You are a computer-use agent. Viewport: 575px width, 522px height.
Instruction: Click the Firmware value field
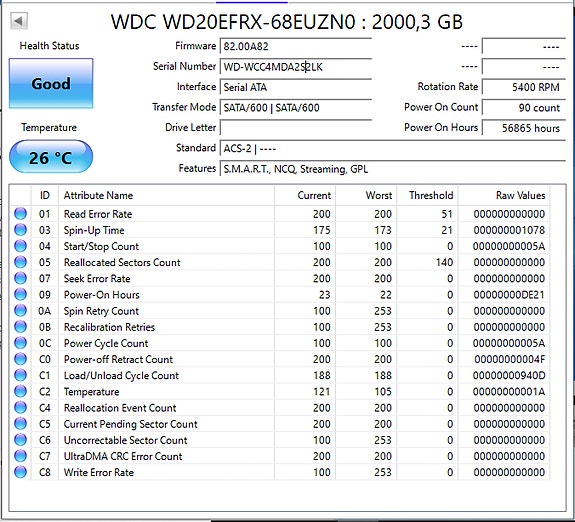point(296,47)
